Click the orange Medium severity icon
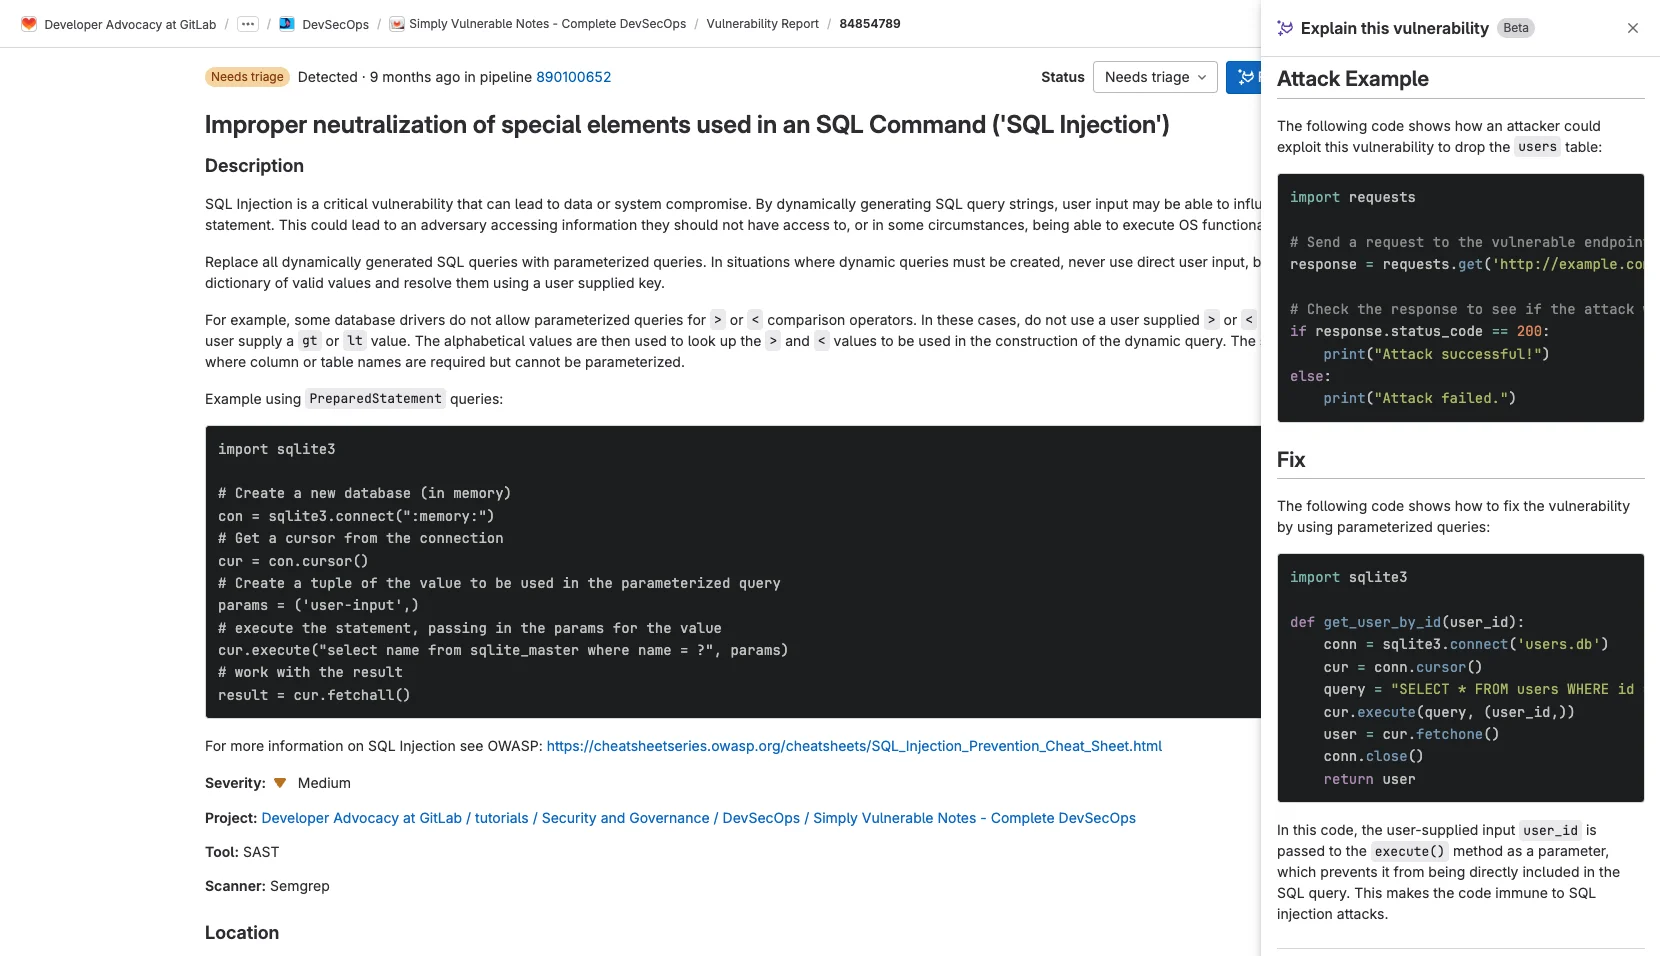Image resolution: width=1660 pixels, height=956 pixels. 279,783
